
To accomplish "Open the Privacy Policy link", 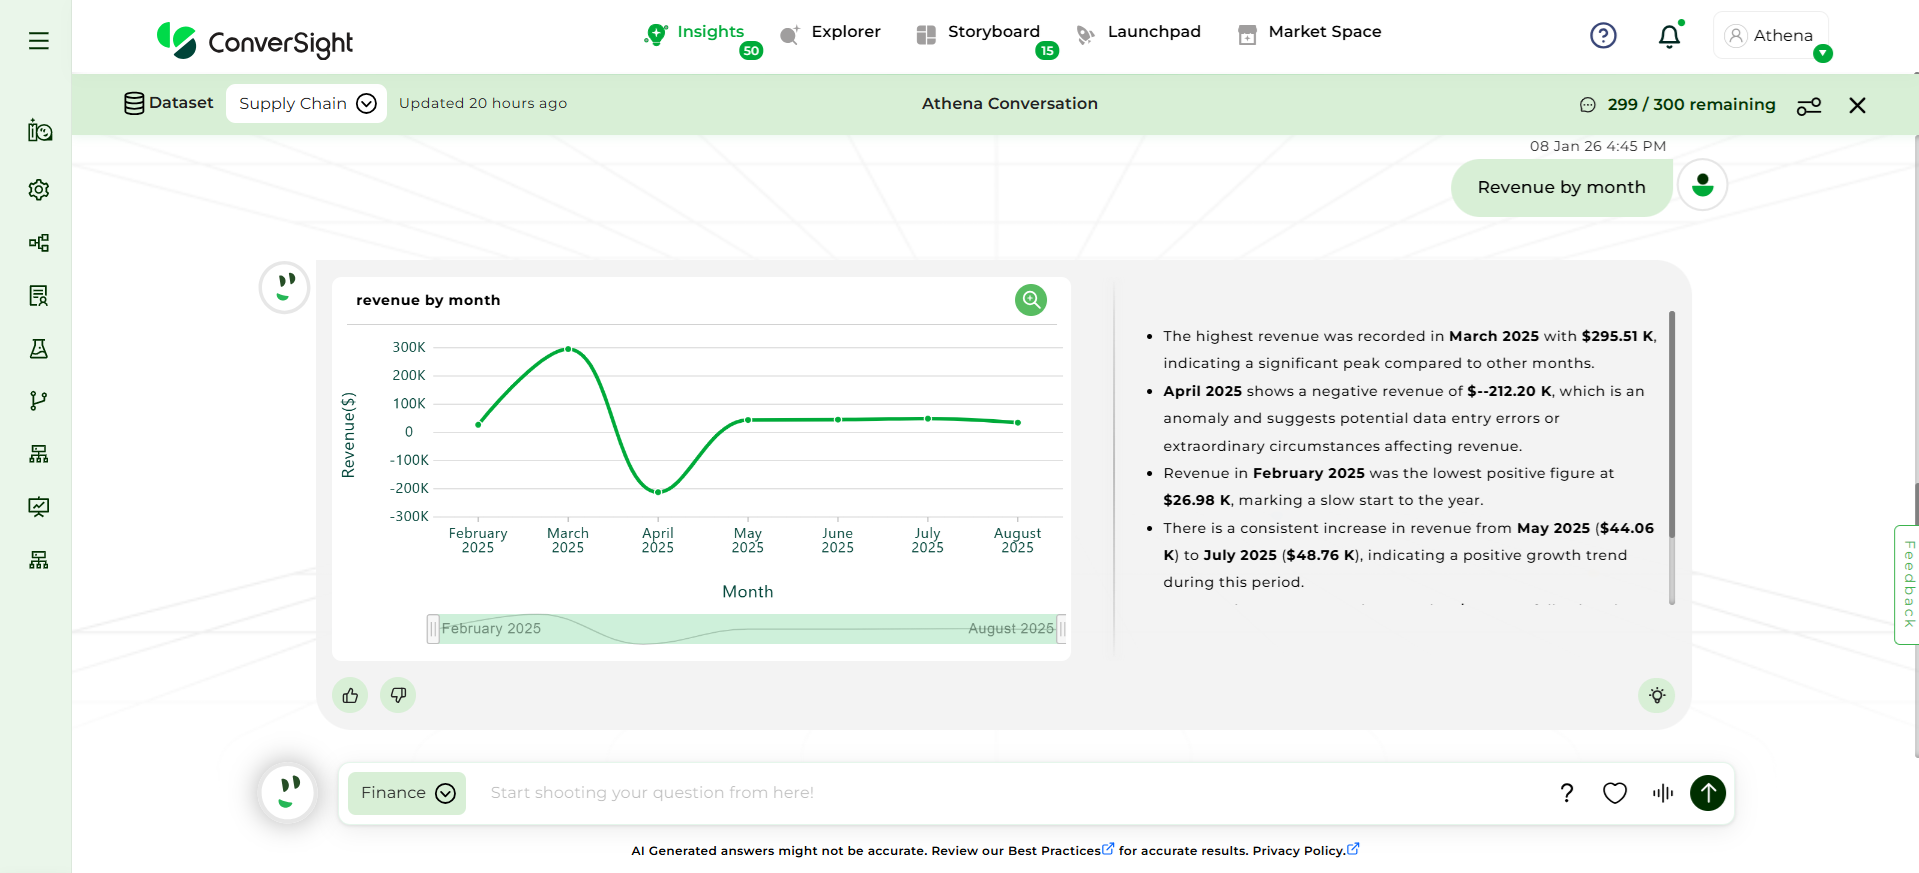I will pyautogui.click(x=1298, y=851).
